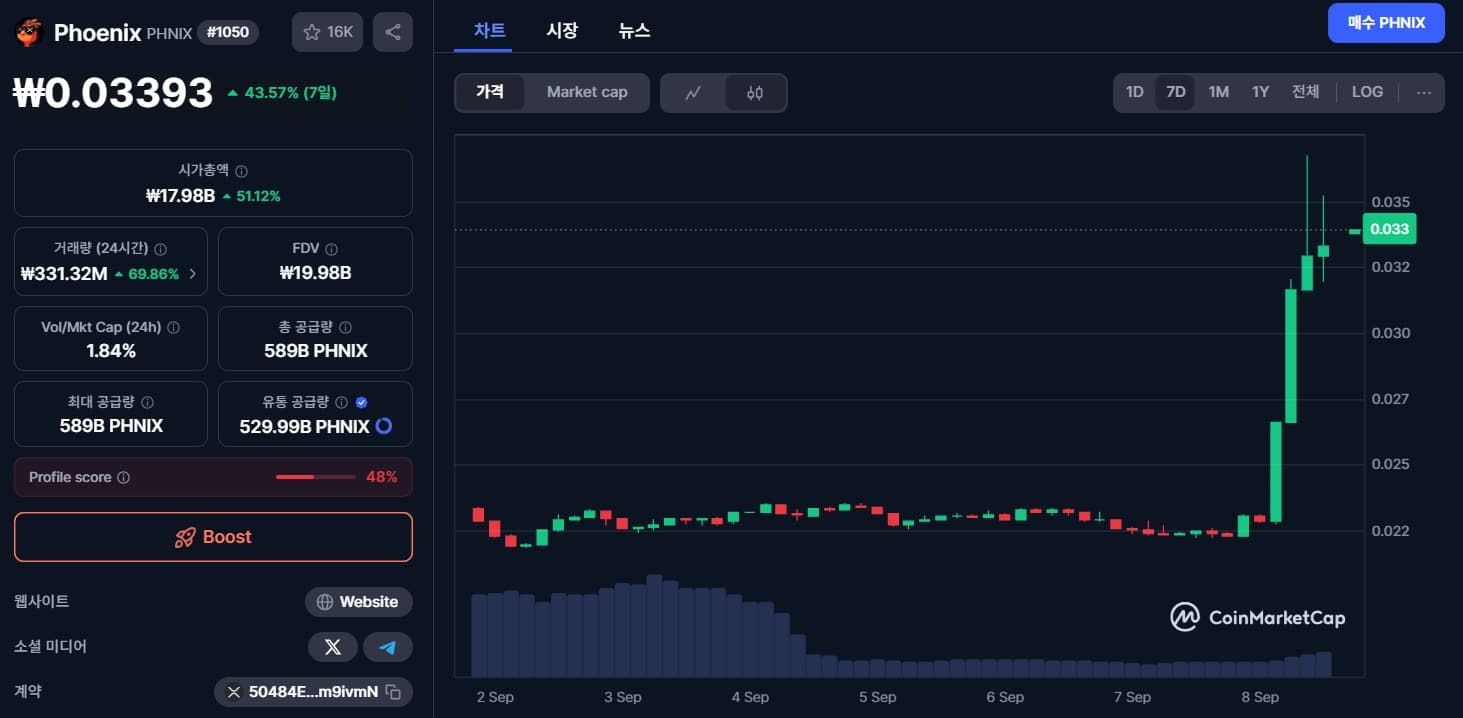Click info icon beside 최대 공급량
1463x718 pixels.
point(147,402)
